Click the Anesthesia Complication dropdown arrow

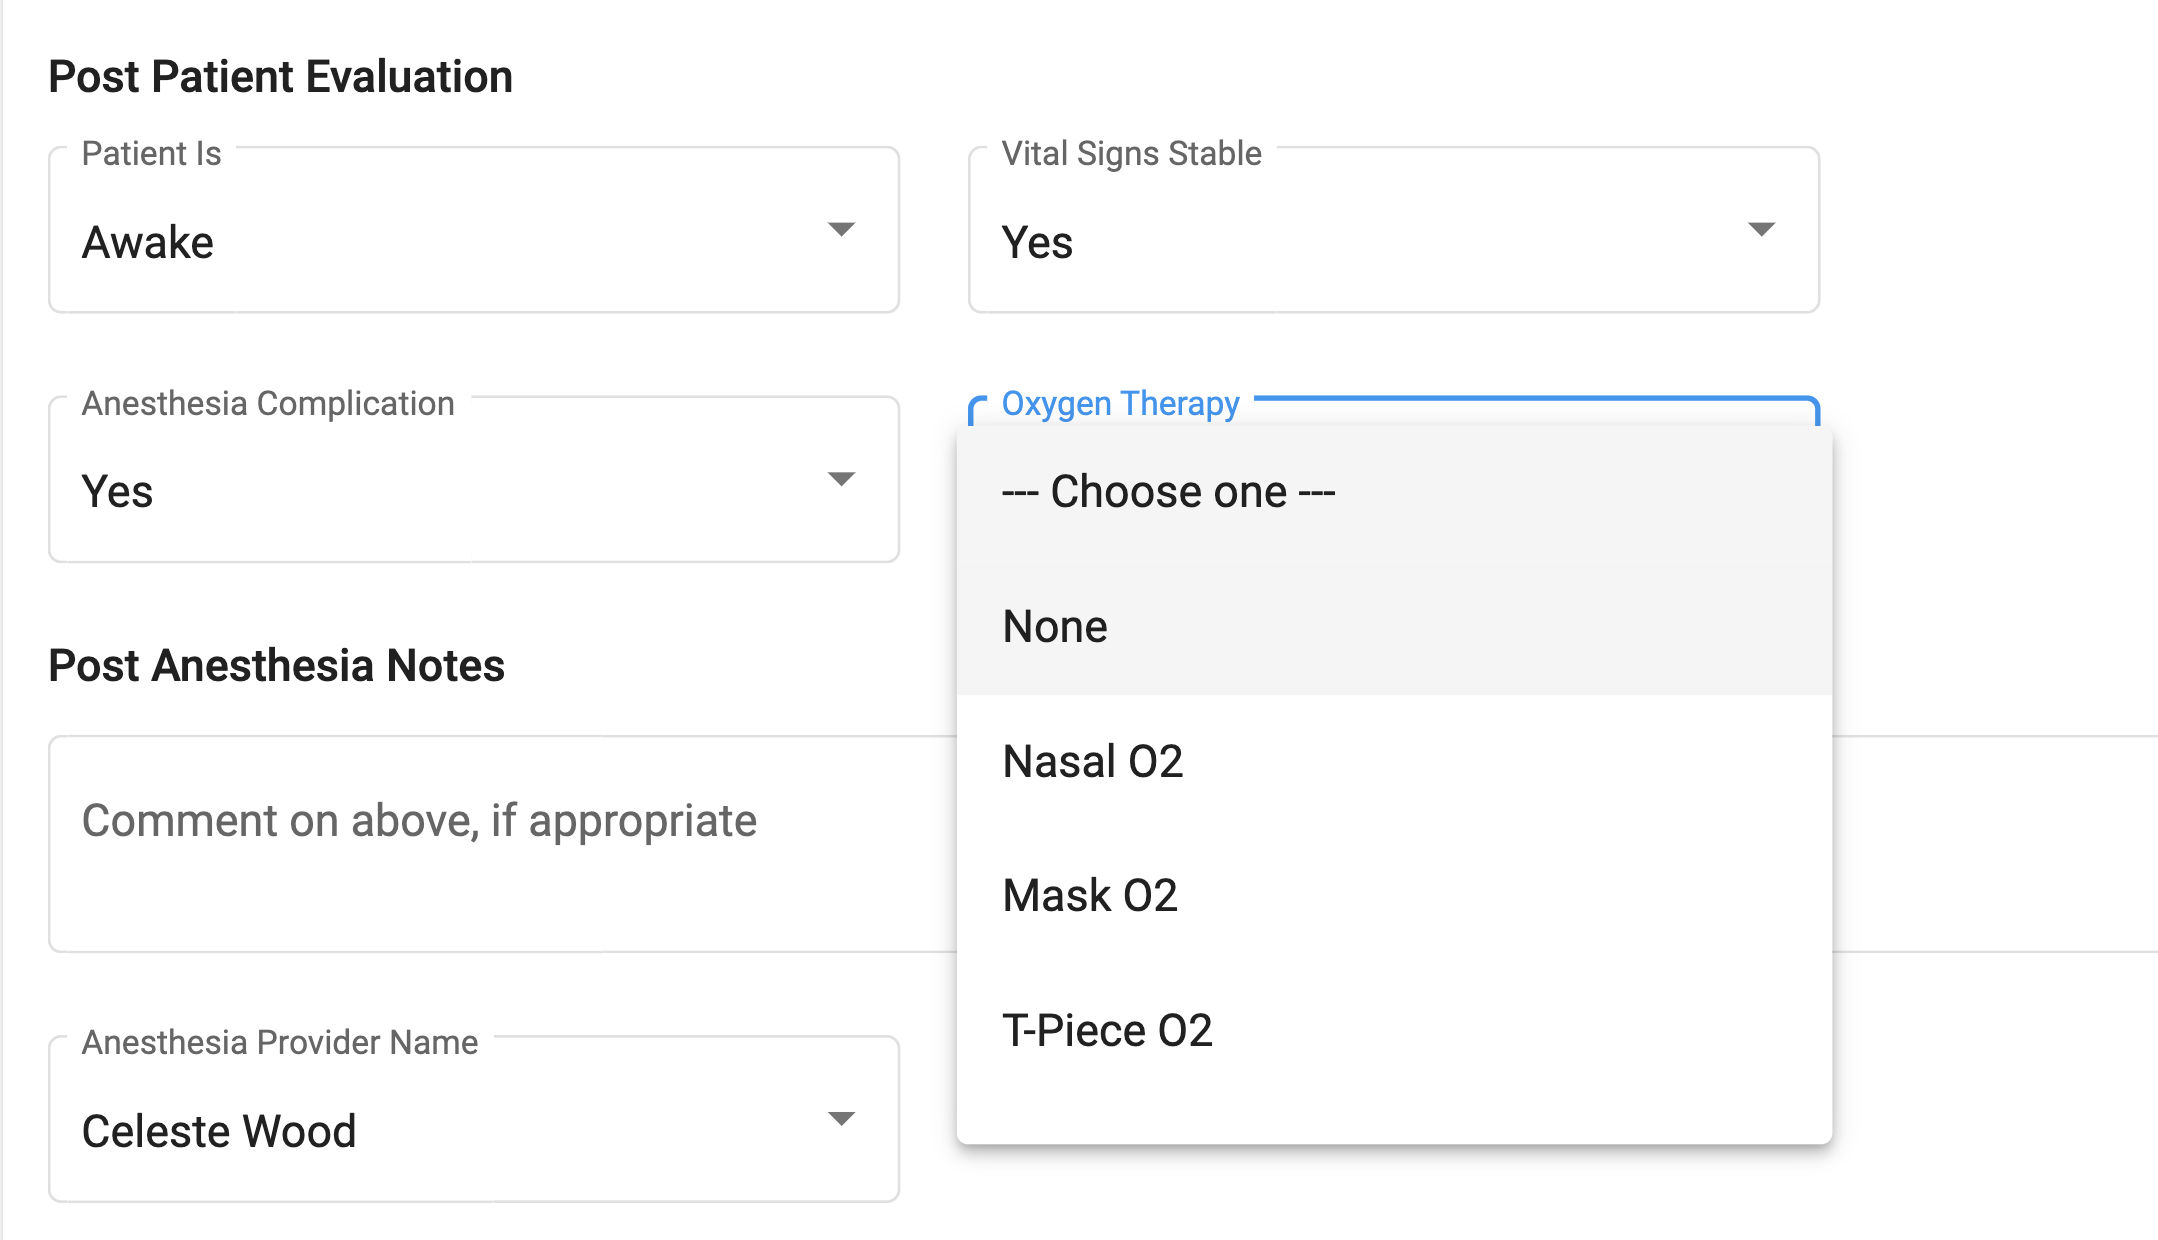841,479
